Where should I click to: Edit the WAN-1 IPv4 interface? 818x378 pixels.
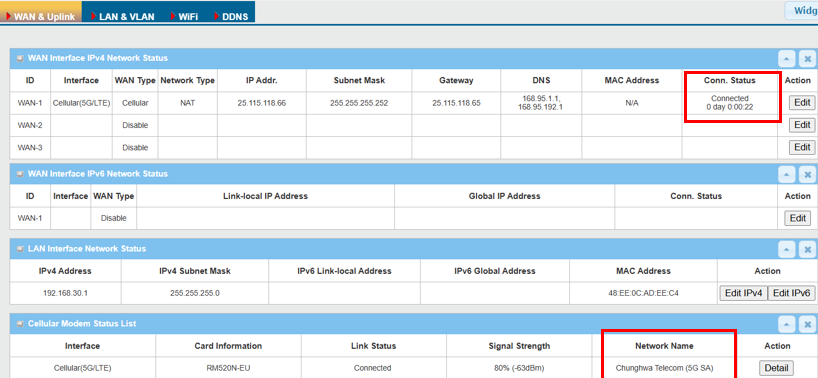click(801, 103)
